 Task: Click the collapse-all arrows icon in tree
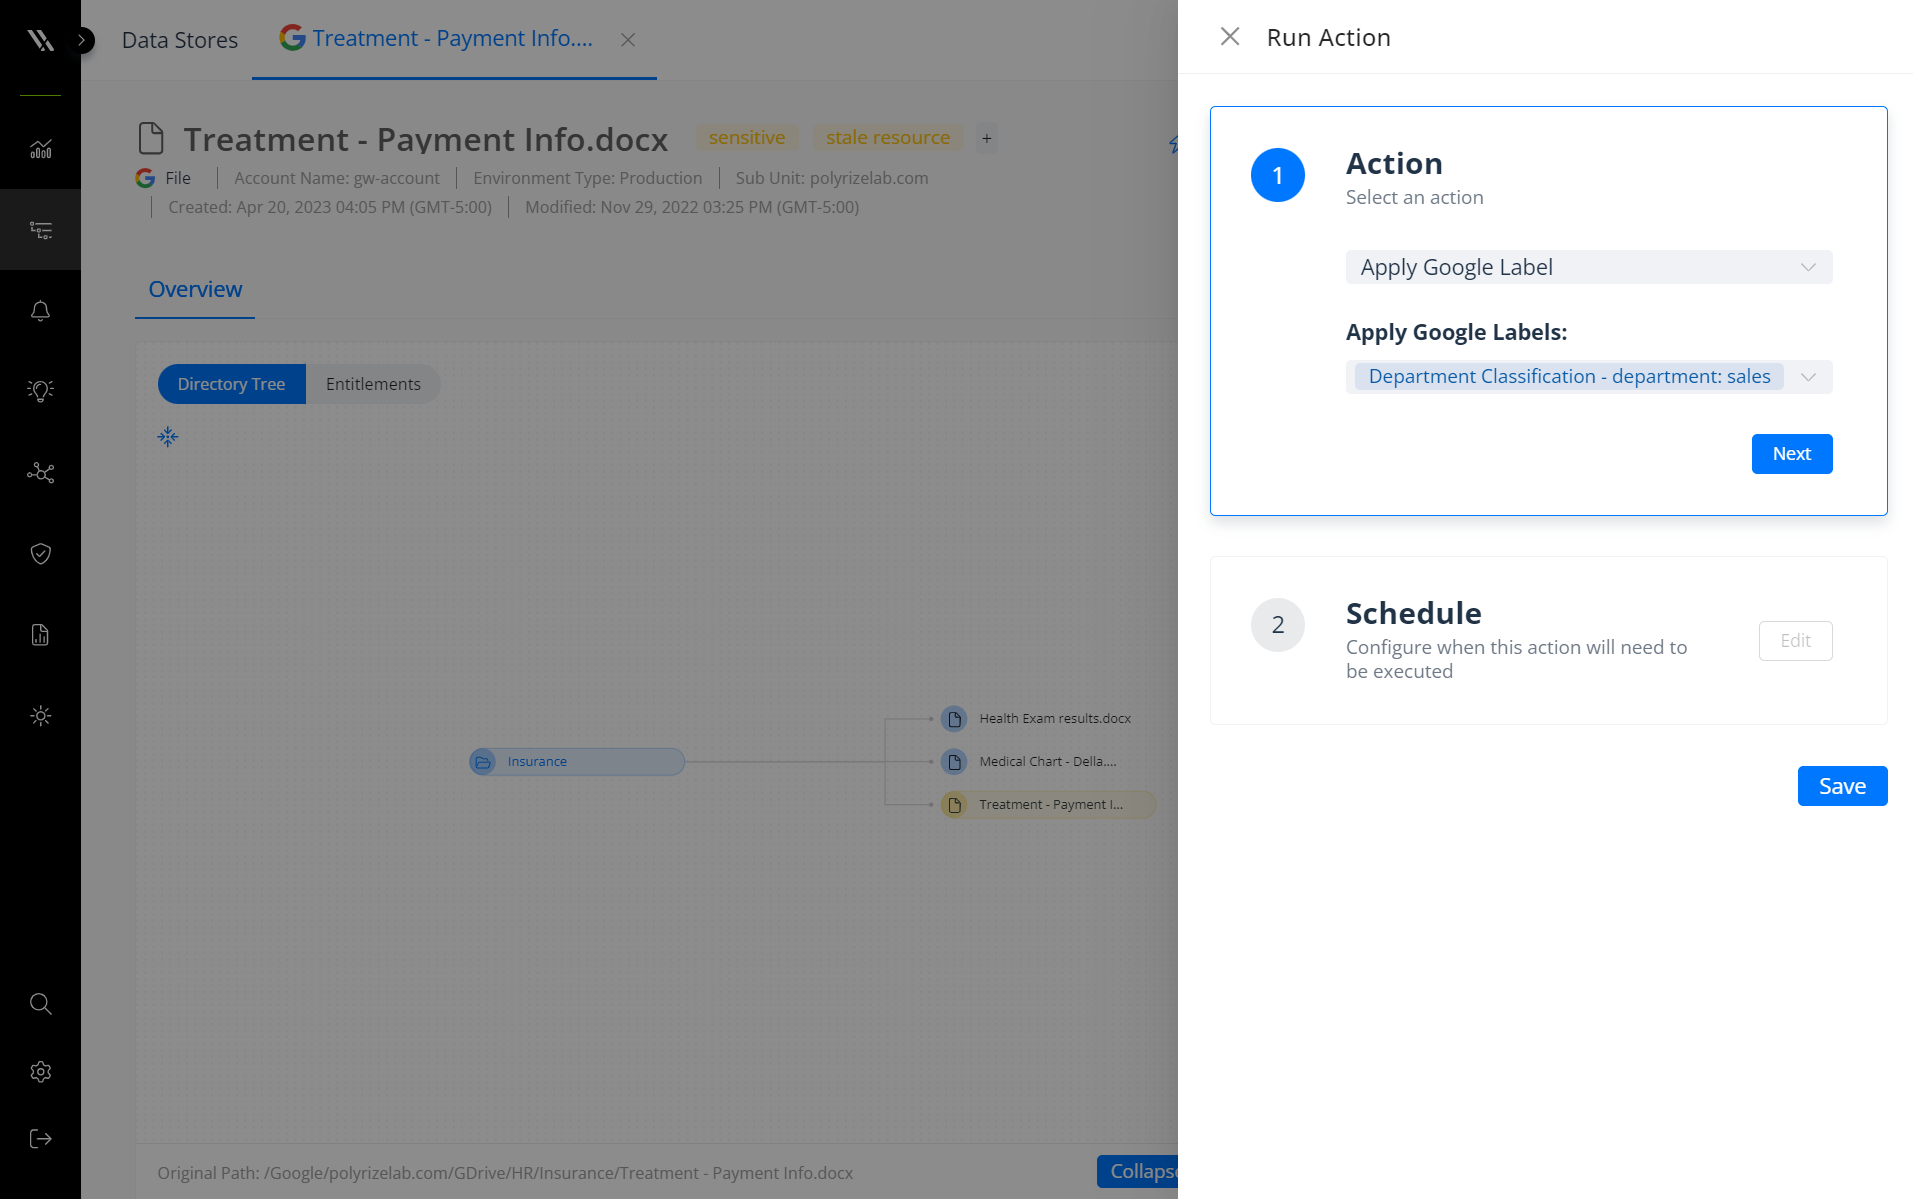[x=168, y=437]
